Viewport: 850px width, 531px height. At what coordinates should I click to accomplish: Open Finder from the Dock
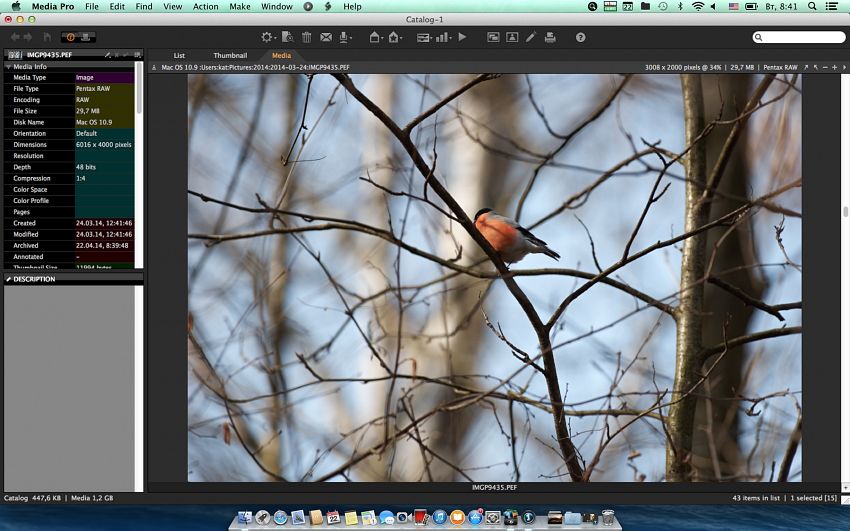pyautogui.click(x=245, y=517)
